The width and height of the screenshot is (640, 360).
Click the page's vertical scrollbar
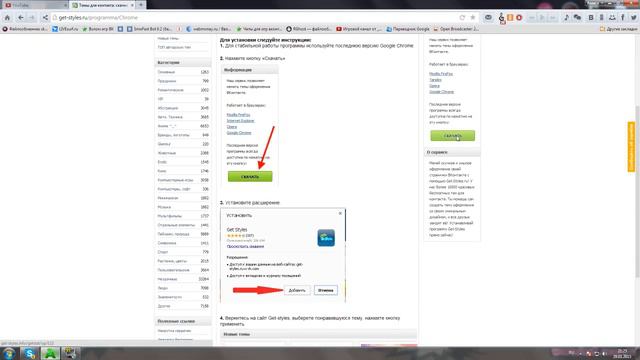point(637,192)
